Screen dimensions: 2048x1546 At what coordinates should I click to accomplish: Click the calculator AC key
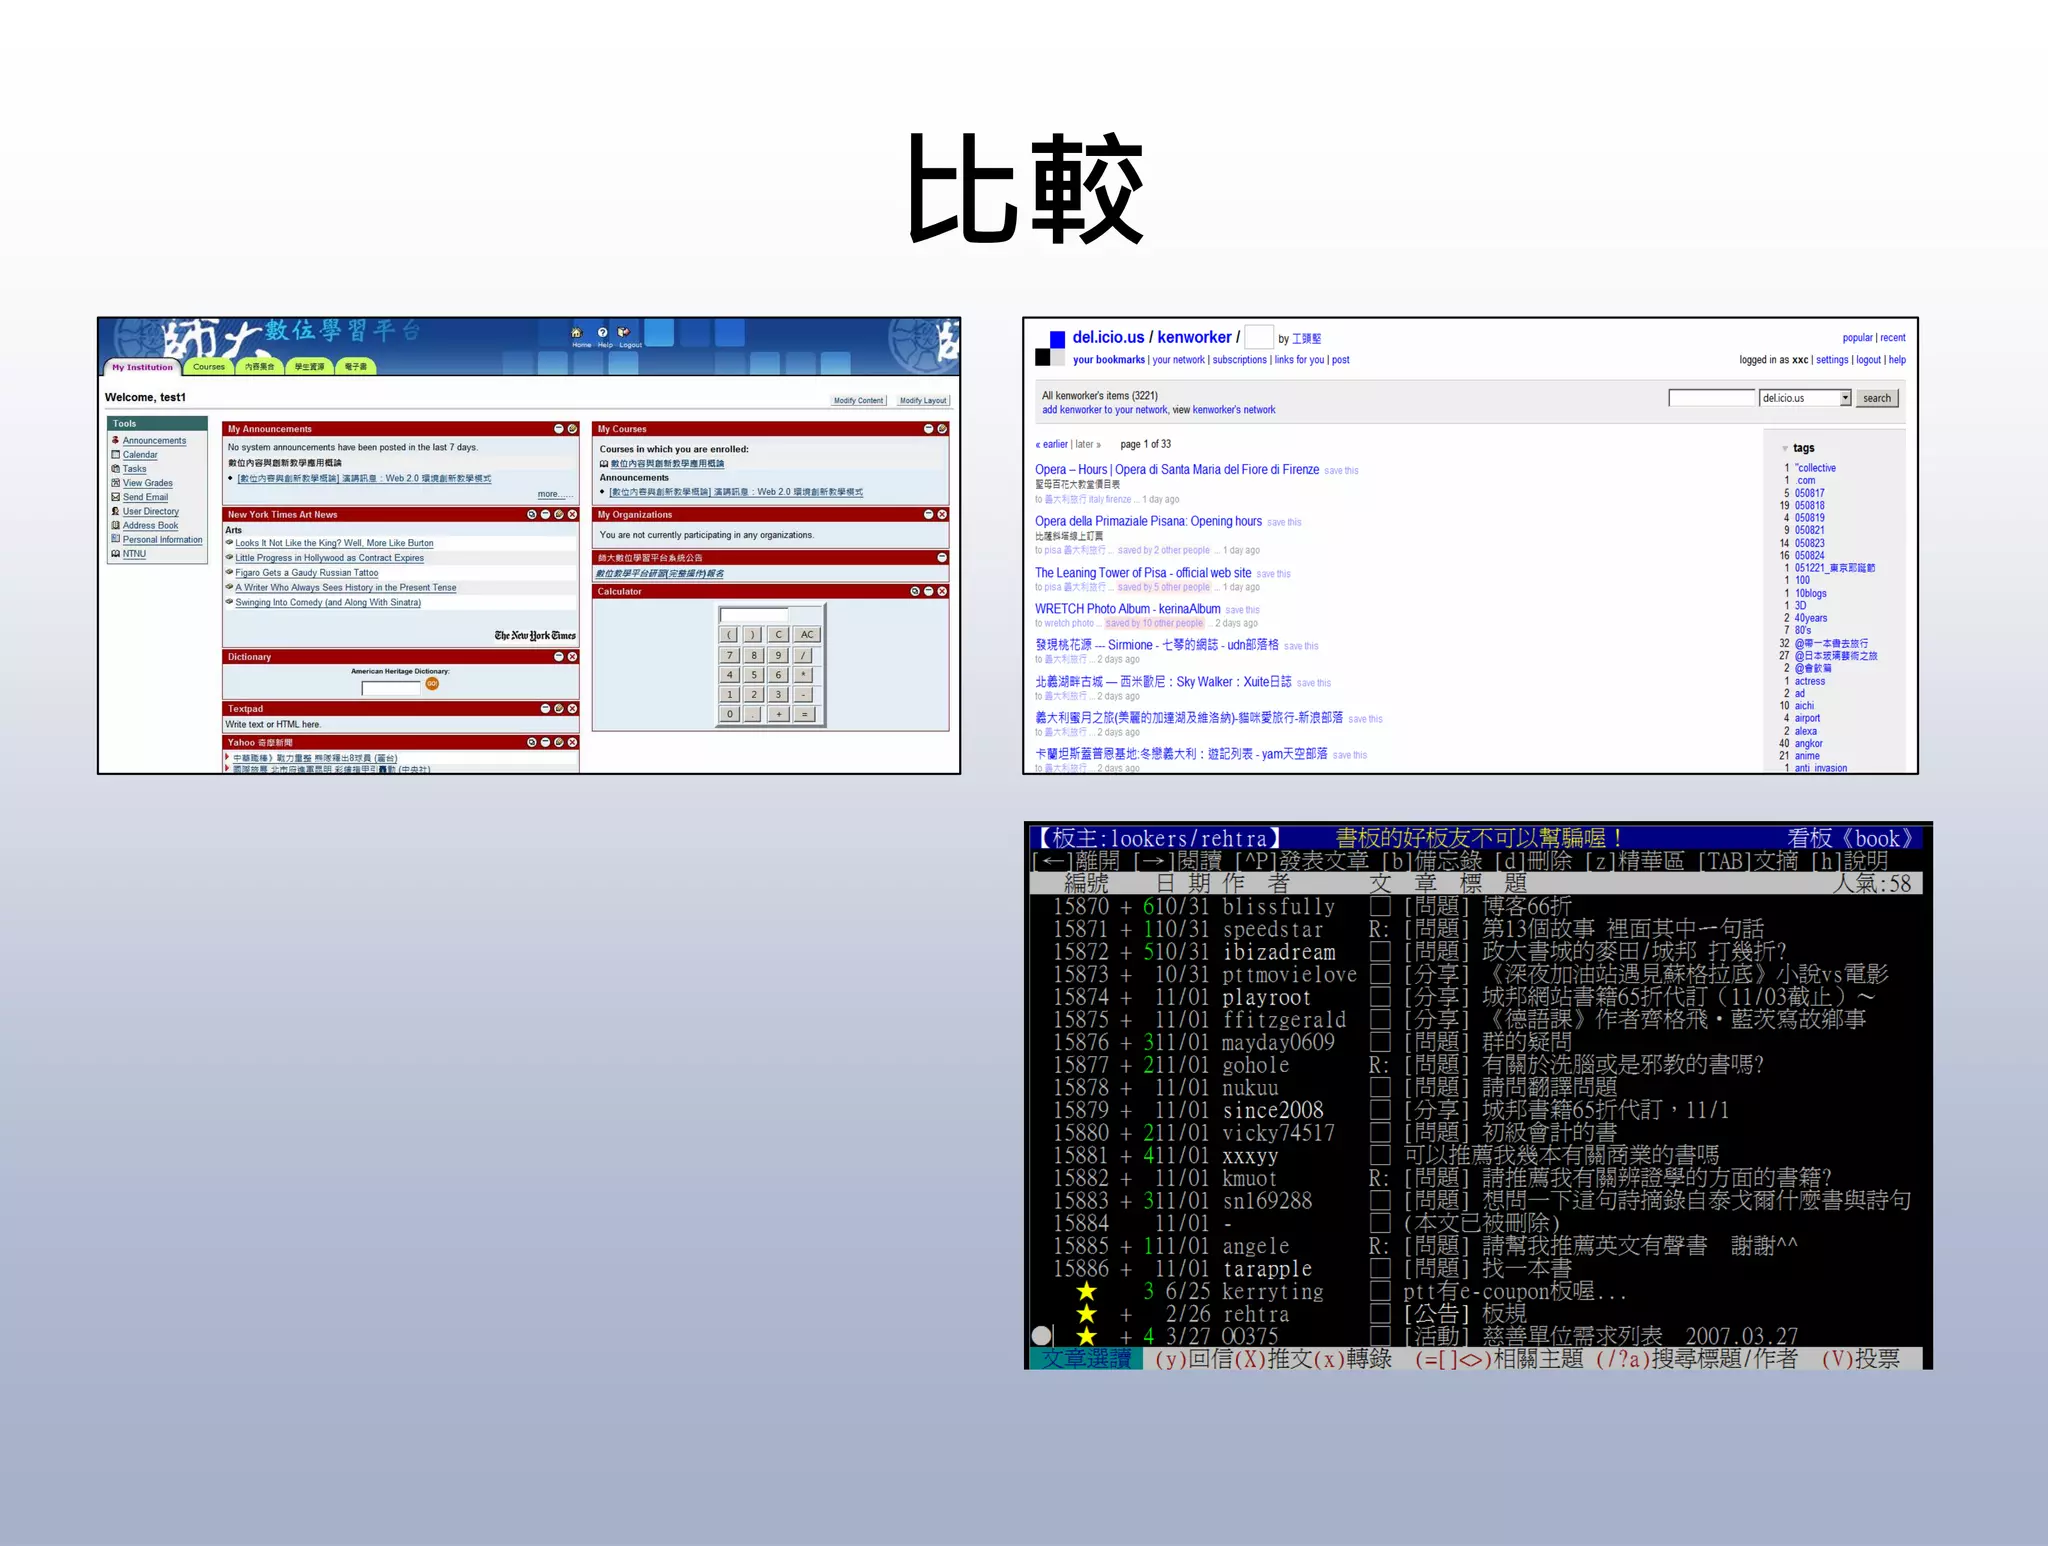coord(807,635)
